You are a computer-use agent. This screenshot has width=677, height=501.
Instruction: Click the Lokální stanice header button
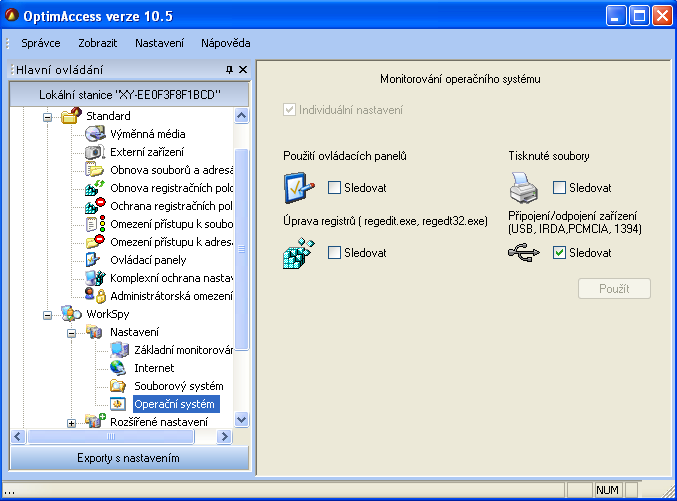130,95
